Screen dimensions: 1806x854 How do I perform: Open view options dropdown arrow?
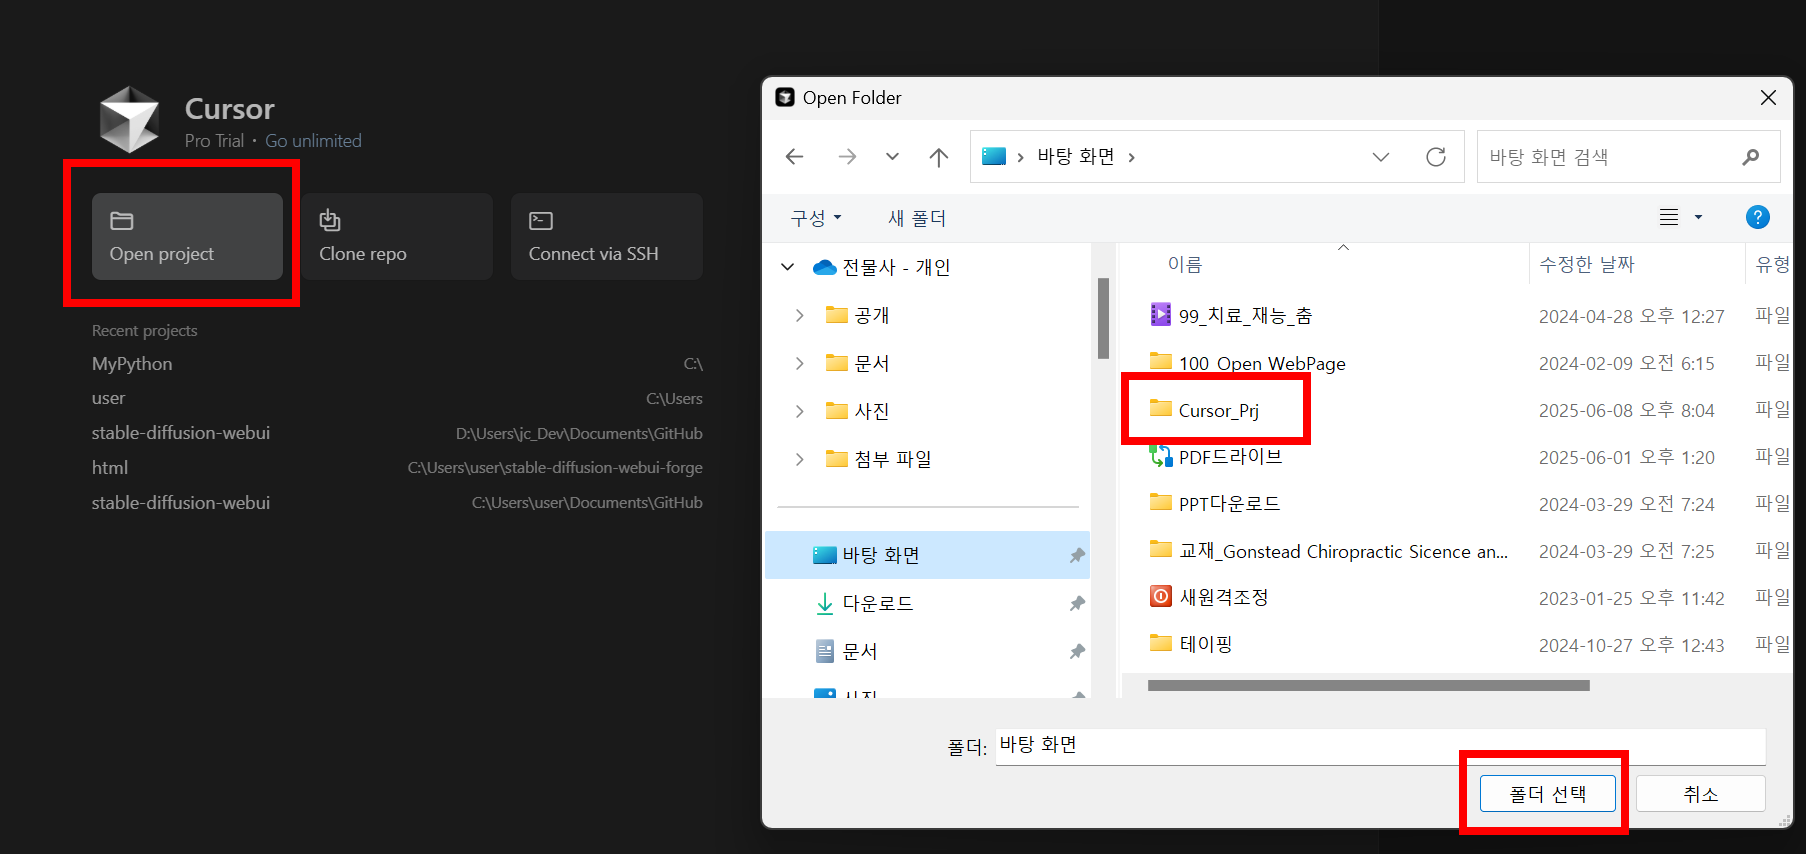click(x=1698, y=217)
